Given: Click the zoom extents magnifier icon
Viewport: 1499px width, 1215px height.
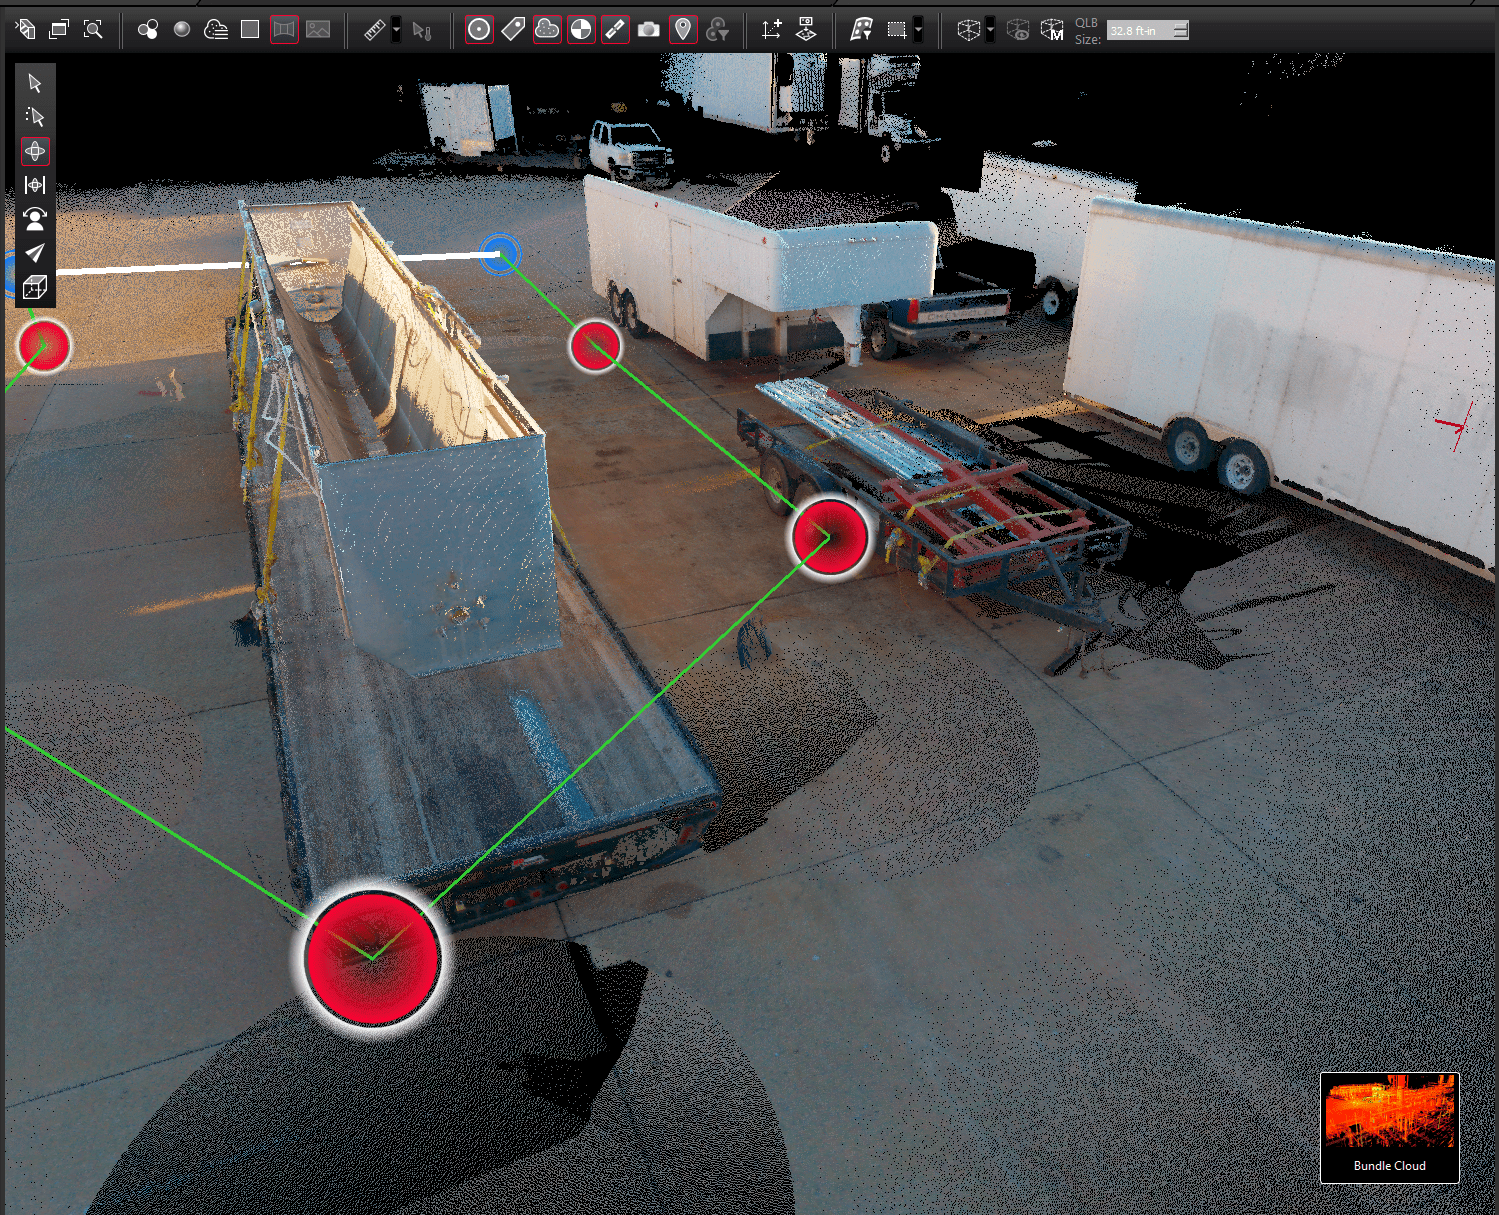Looking at the screenshot, I should point(93,30).
